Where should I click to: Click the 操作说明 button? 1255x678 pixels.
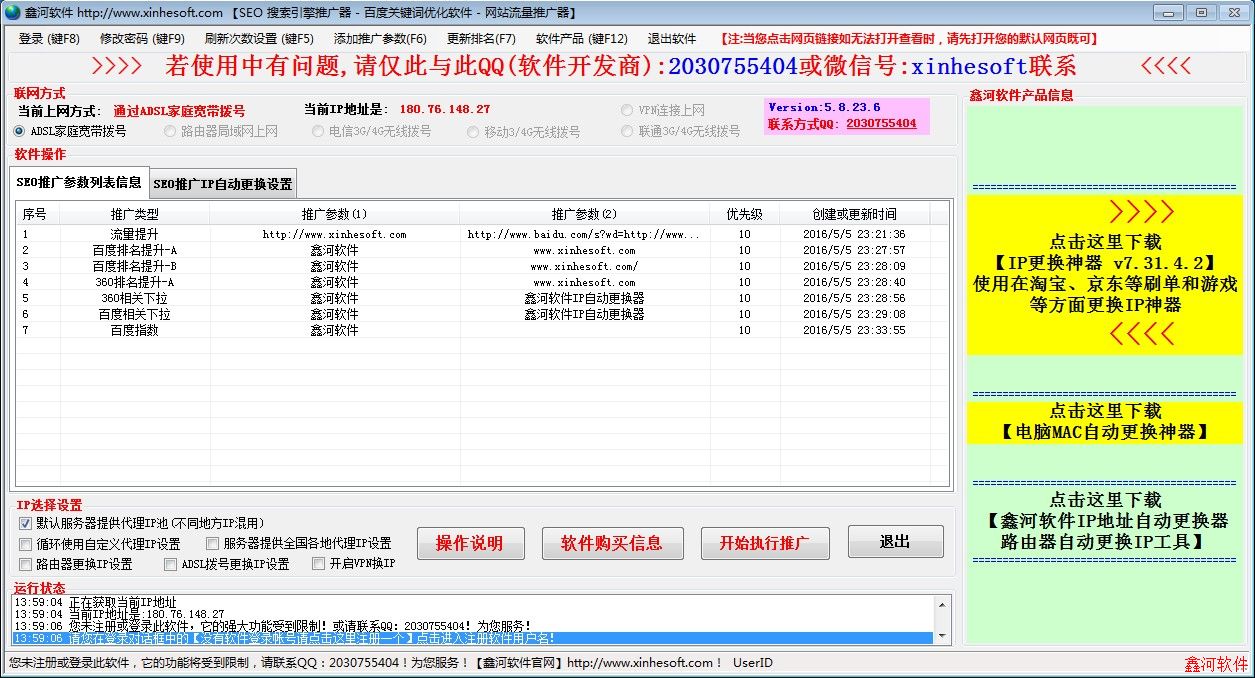coord(469,543)
